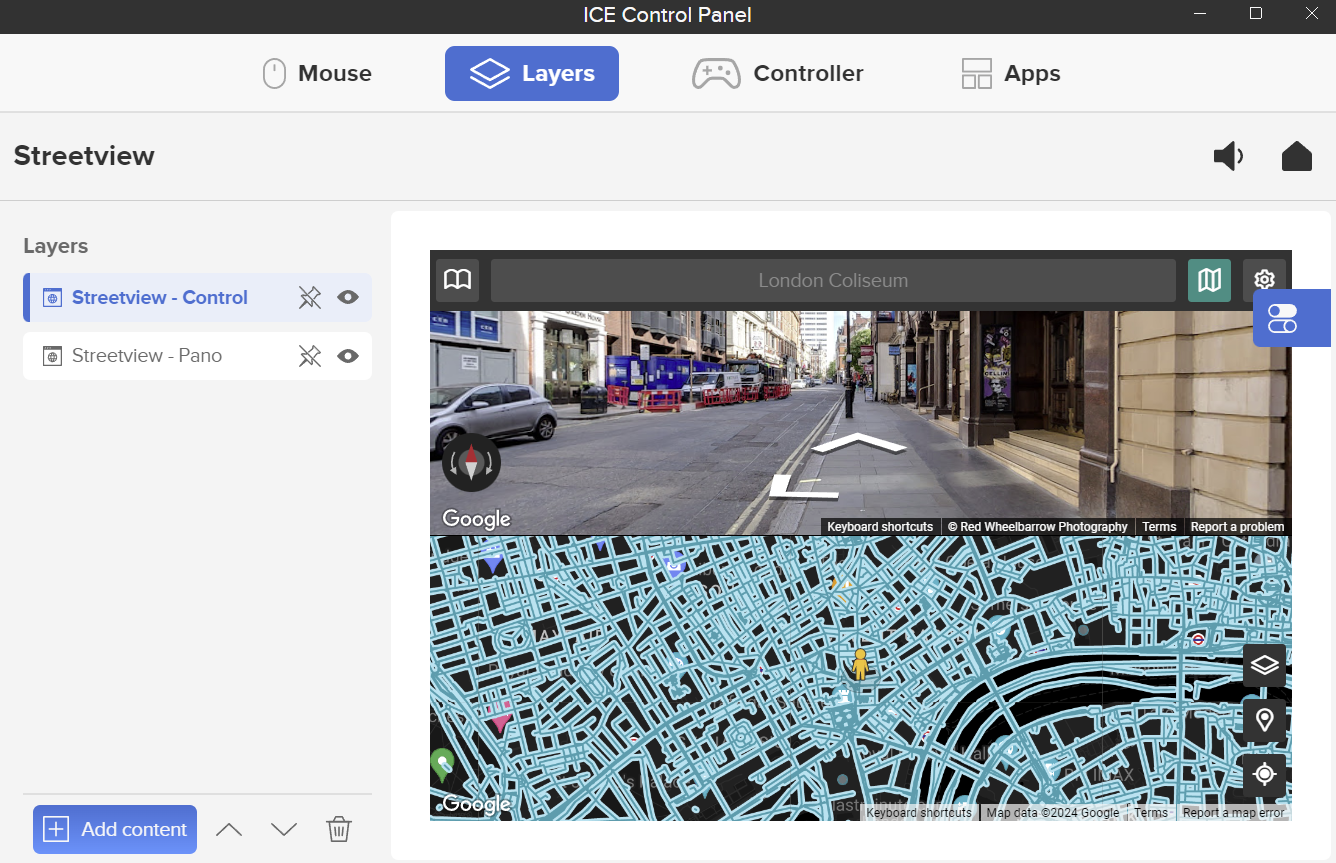The height and width of the screenshot is (863, 1336).
Task: Open the atlas book icon beside the search bar
Action: click(457, 280)
